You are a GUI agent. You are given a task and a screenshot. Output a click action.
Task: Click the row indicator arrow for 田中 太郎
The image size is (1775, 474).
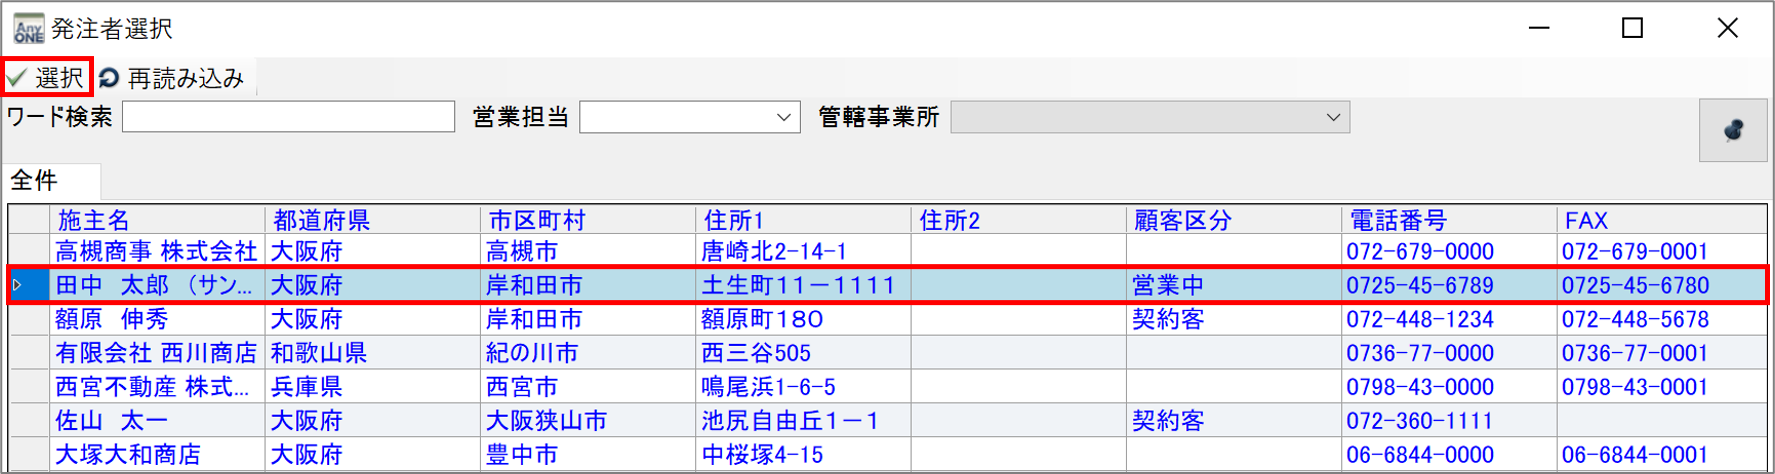point(18,285)
